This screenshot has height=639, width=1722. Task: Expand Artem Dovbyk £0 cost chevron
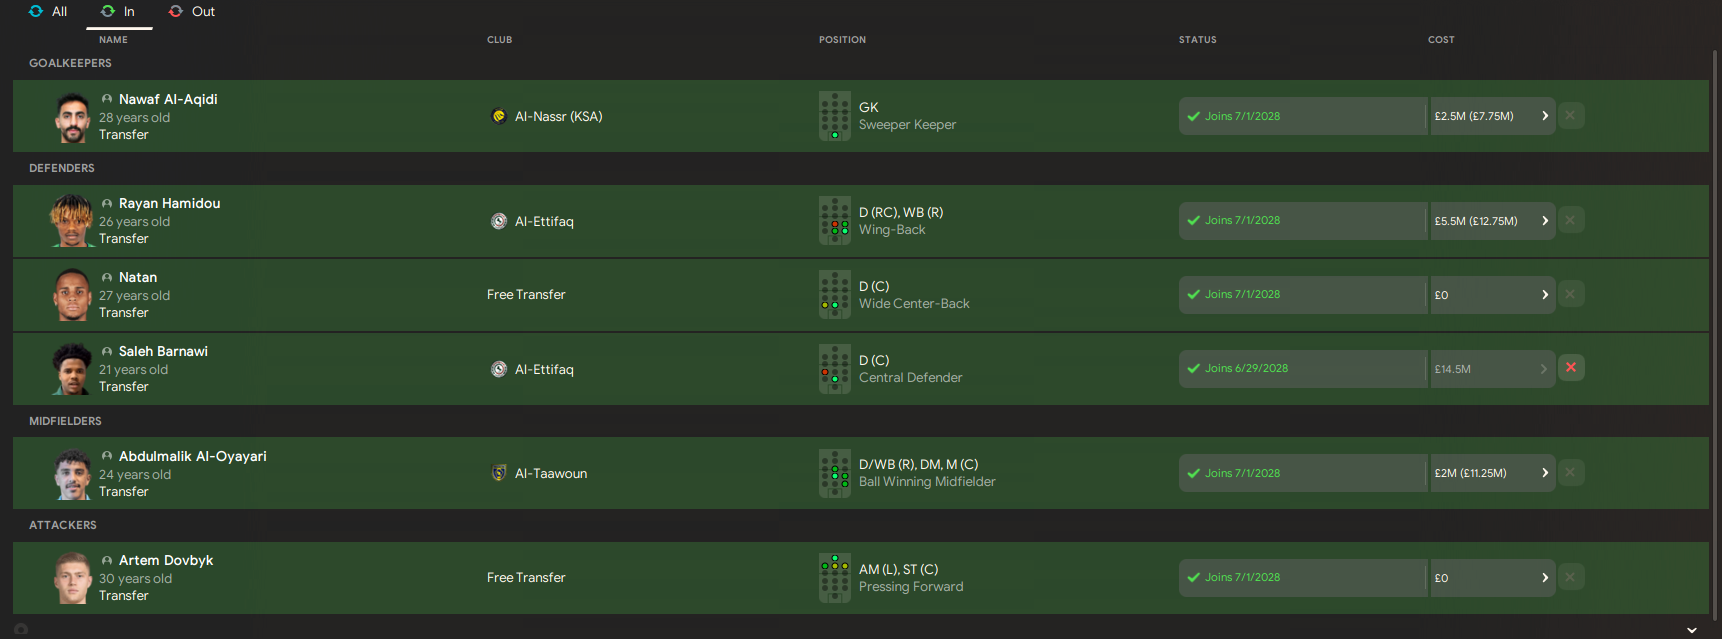(1544, 578)
